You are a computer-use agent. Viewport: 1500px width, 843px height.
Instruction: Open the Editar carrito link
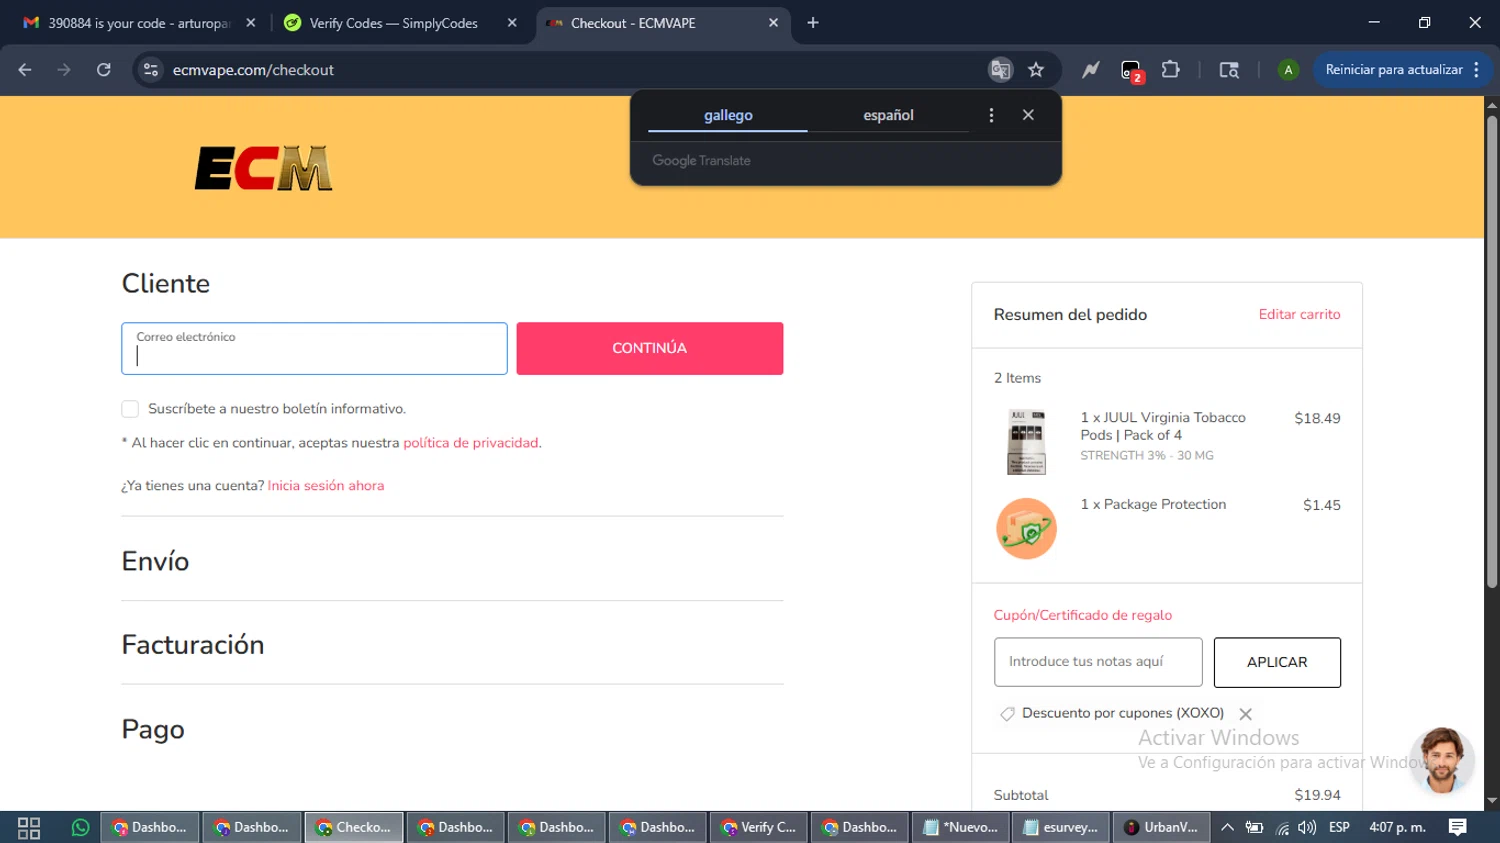click(1299, 314)
